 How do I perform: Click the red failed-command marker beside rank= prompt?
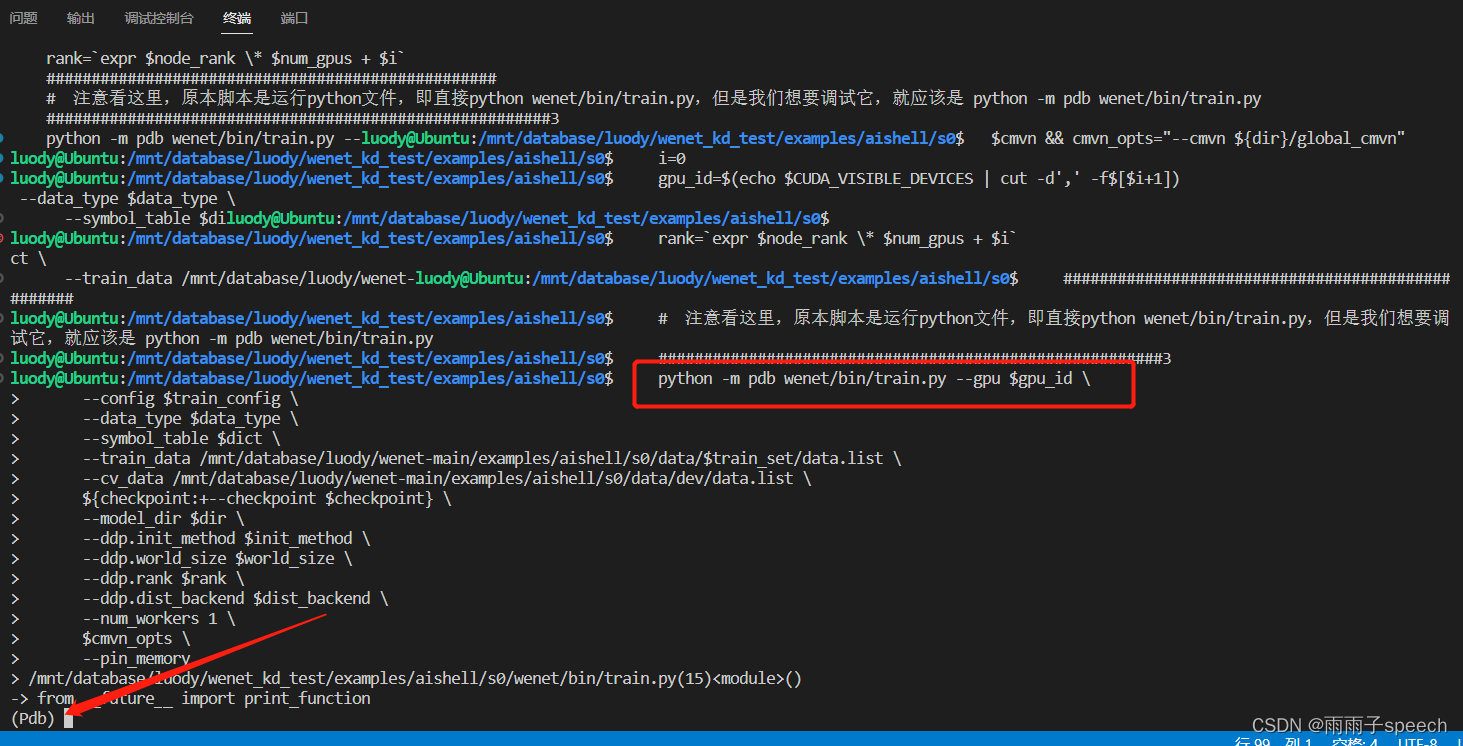pyautogui.click(x=3, y=238)
